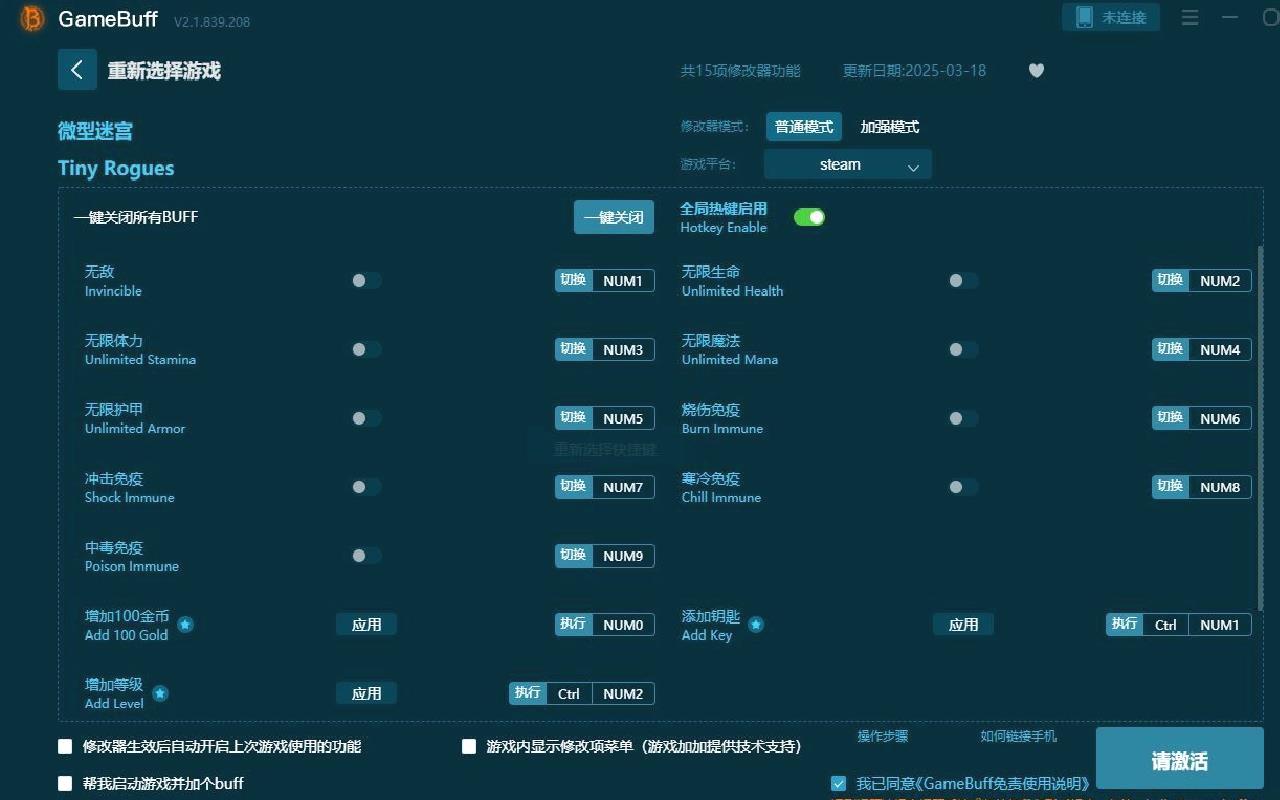This screenshot has height=800, width=1280.
Task: Click 切换 button for NUM8 hotkey
Action: [1170, 486]
